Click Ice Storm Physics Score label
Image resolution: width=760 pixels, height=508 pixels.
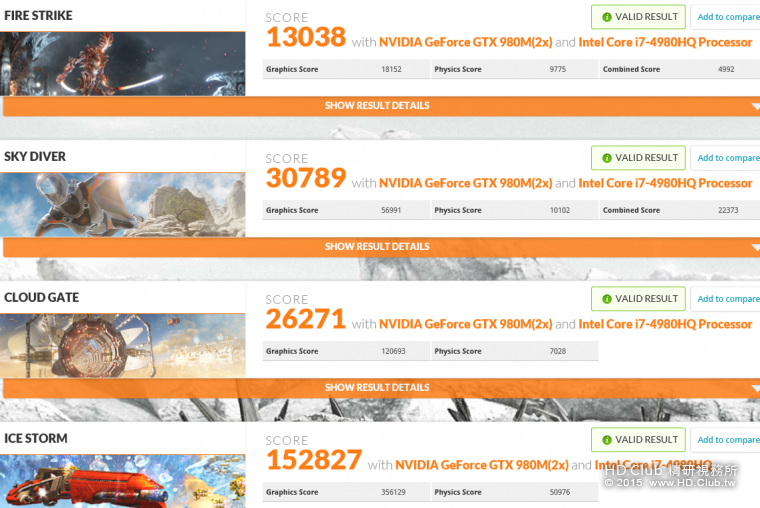point(458,492)
